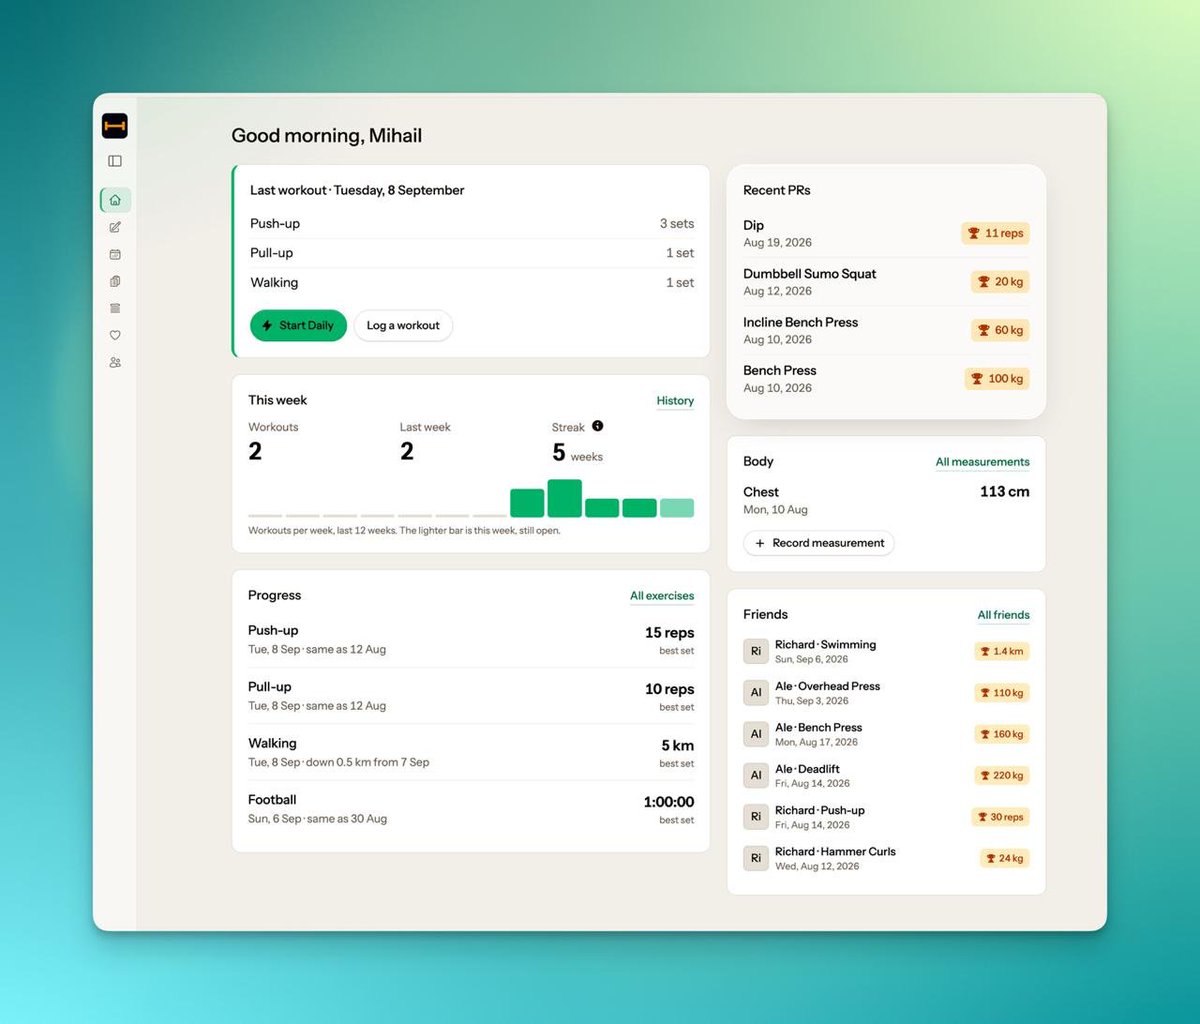Open Ale · Bench Press friend entry

point(886,734)
